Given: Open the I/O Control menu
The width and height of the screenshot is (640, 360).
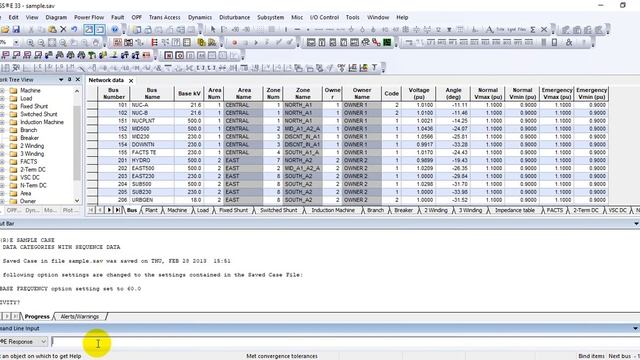Looking at the screenshot, I should pyautogui.click(x=324, y=17).
